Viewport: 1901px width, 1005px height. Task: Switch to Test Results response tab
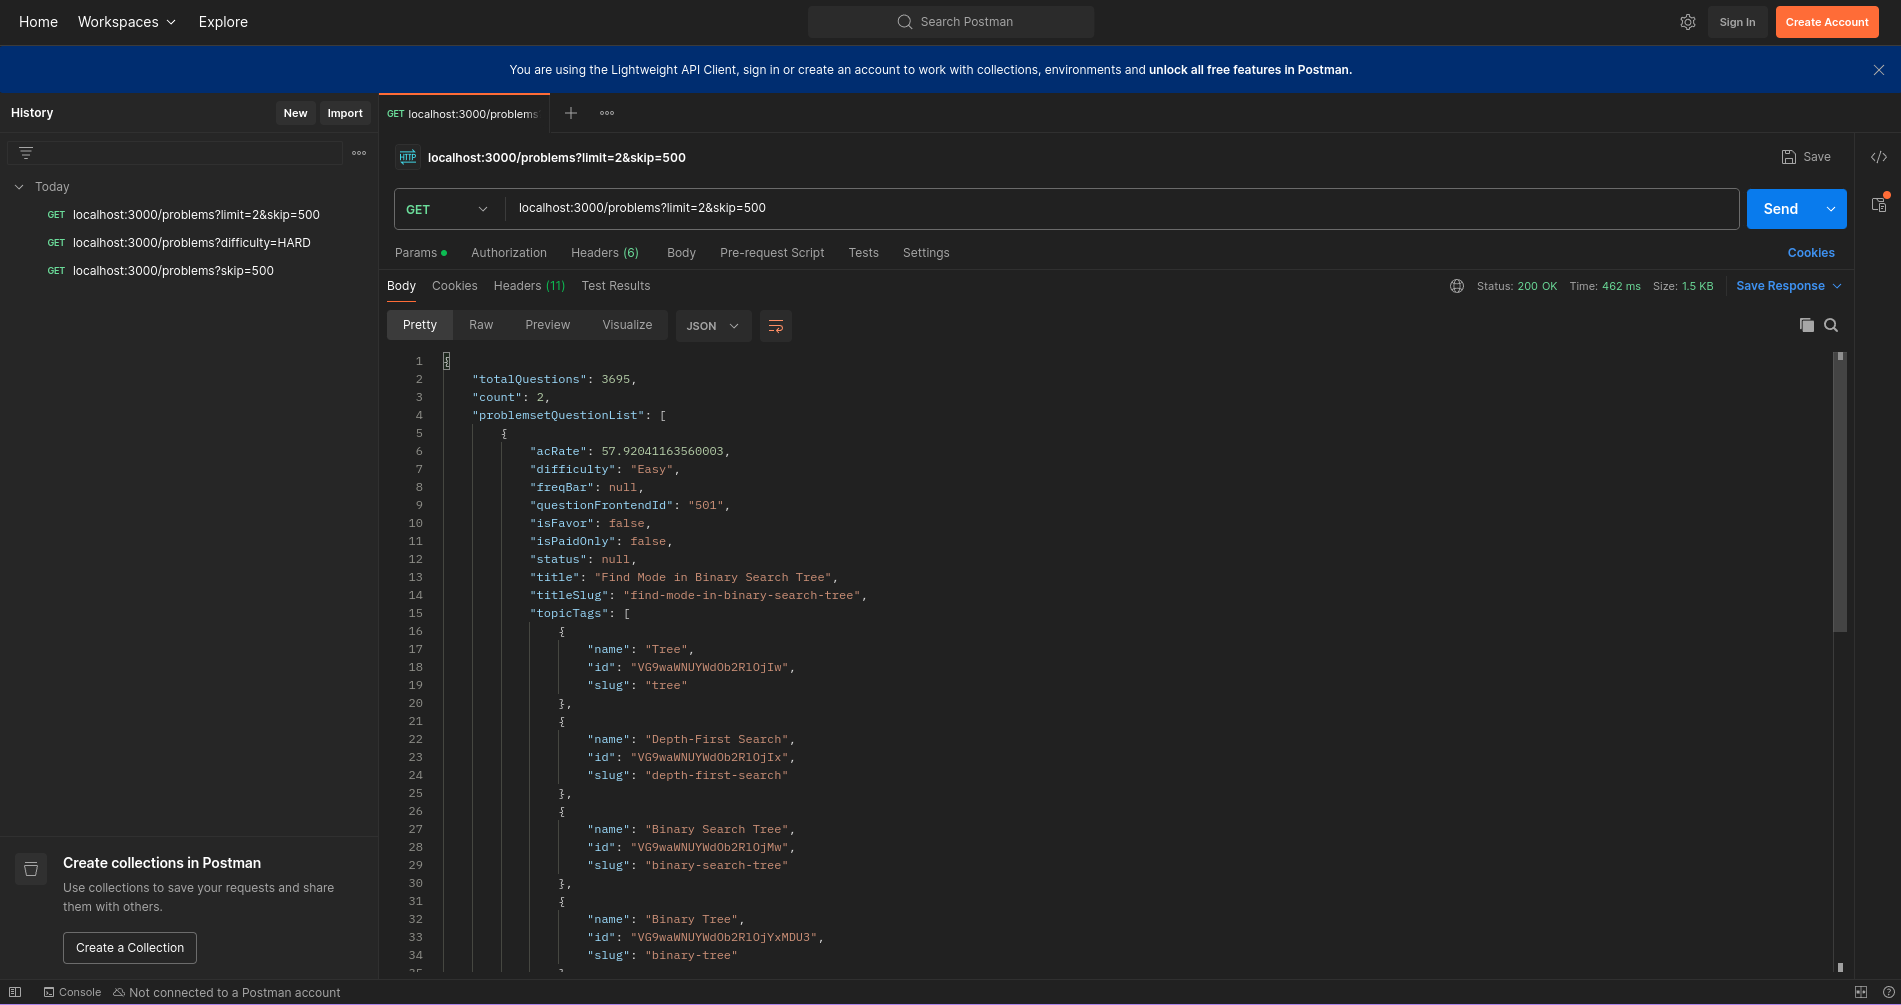tap(616, 286)
